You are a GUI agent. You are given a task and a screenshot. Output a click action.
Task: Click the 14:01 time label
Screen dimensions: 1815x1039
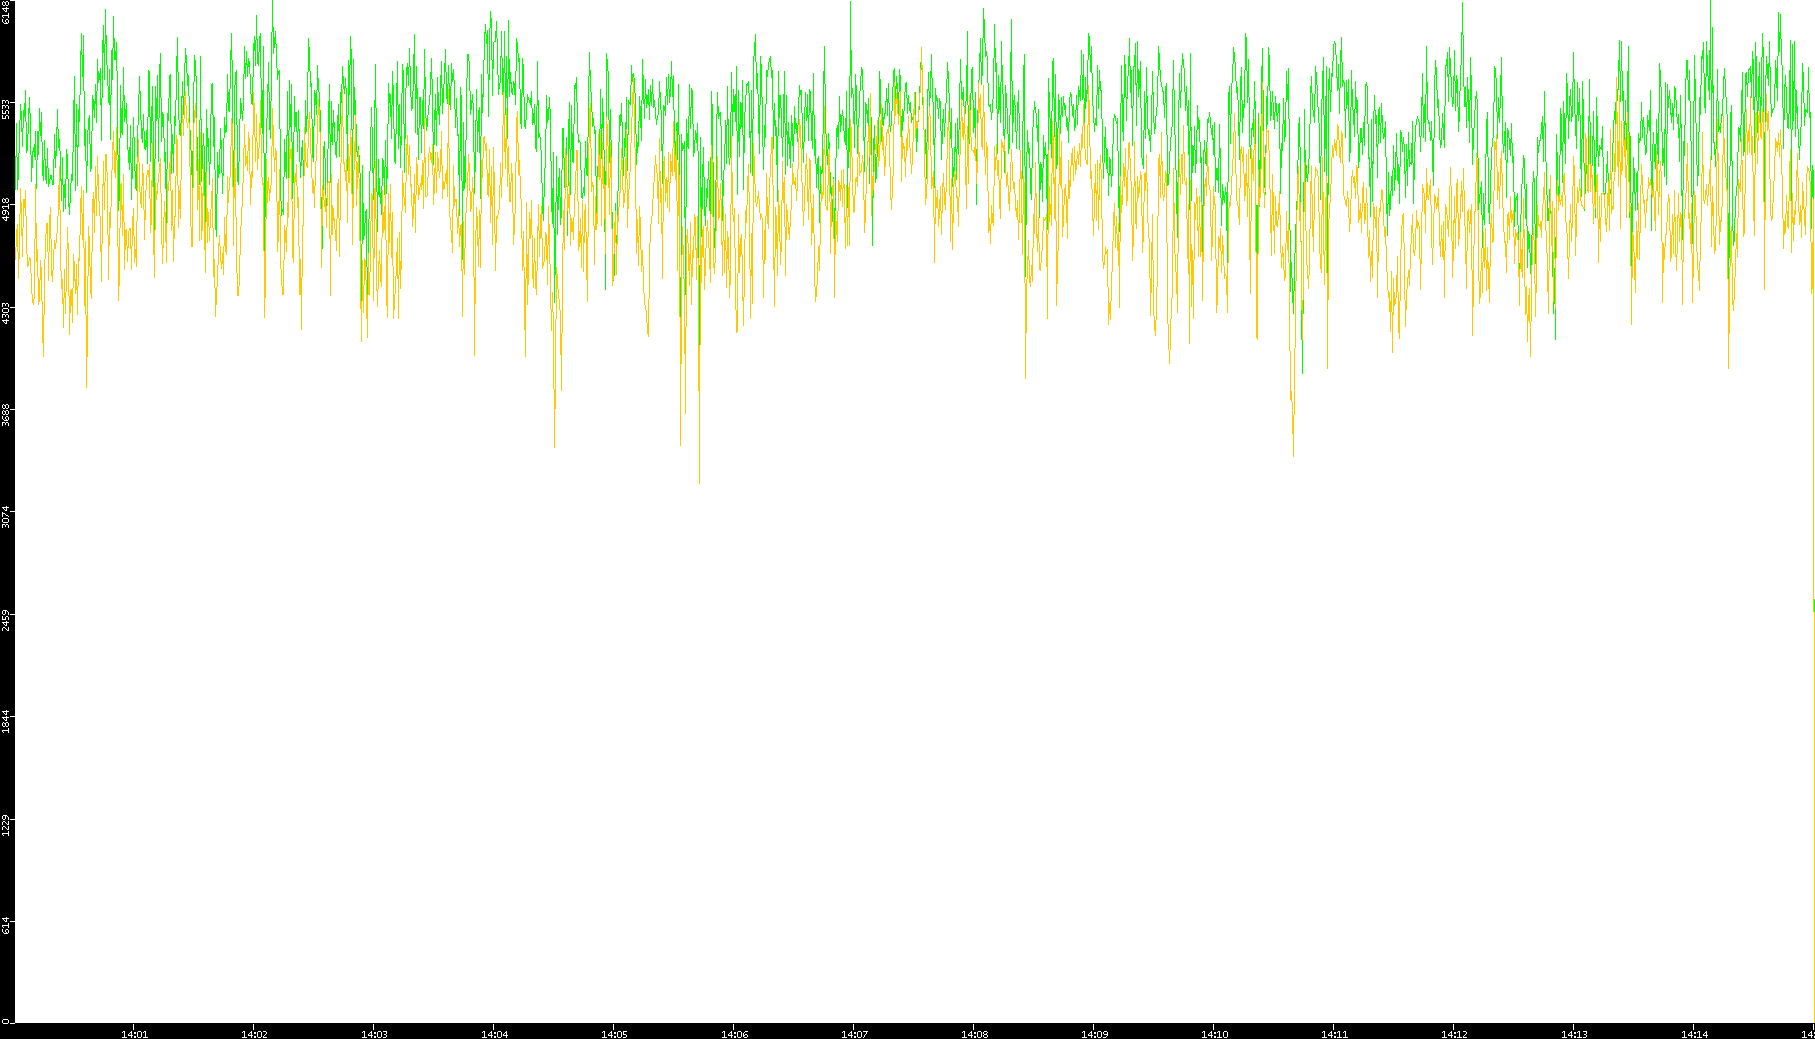coord(134,1034)
